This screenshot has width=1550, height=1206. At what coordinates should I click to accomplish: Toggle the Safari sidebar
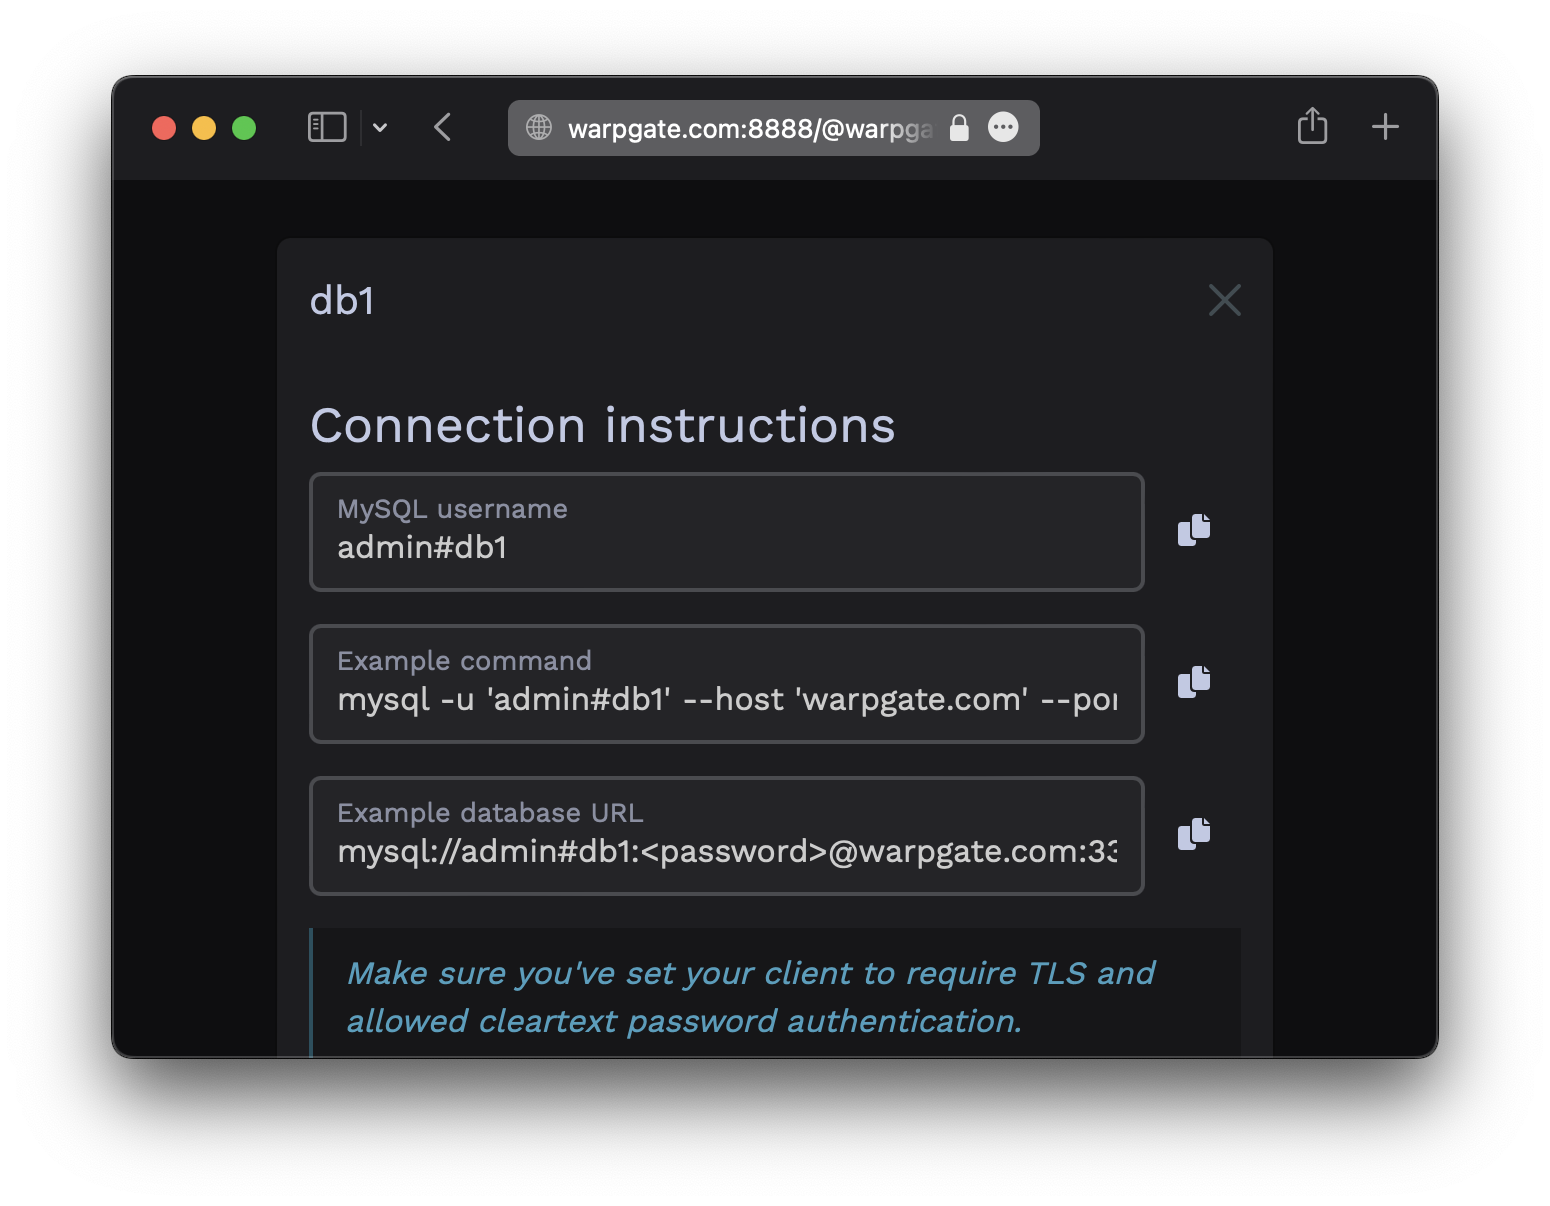coord(327,127)
